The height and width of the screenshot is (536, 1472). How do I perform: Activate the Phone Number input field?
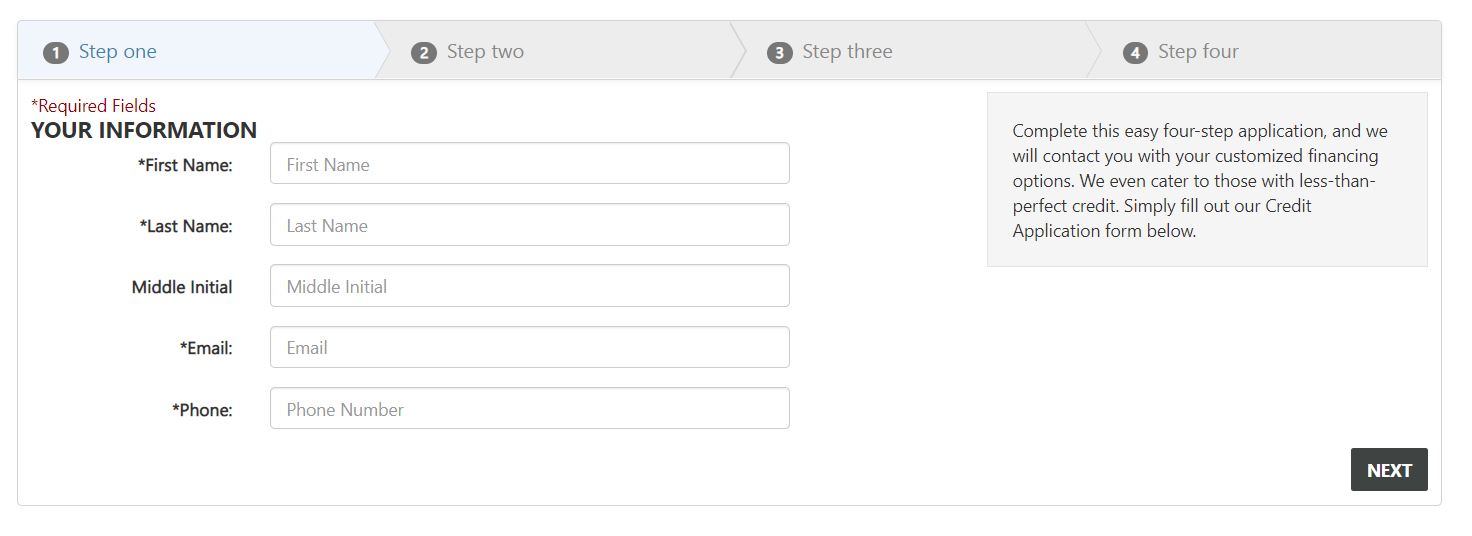(529, 409)
